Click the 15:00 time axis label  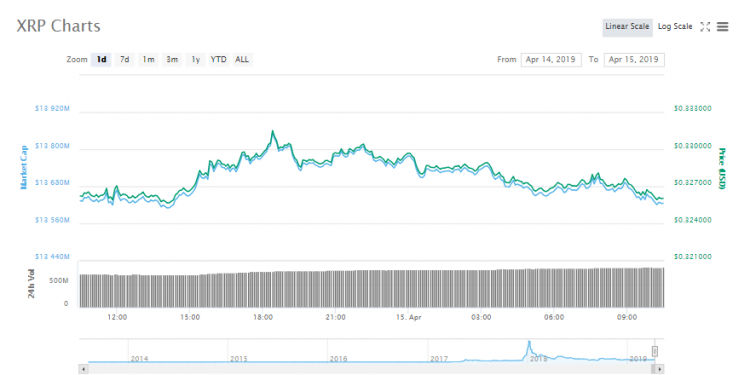(190, 317)
